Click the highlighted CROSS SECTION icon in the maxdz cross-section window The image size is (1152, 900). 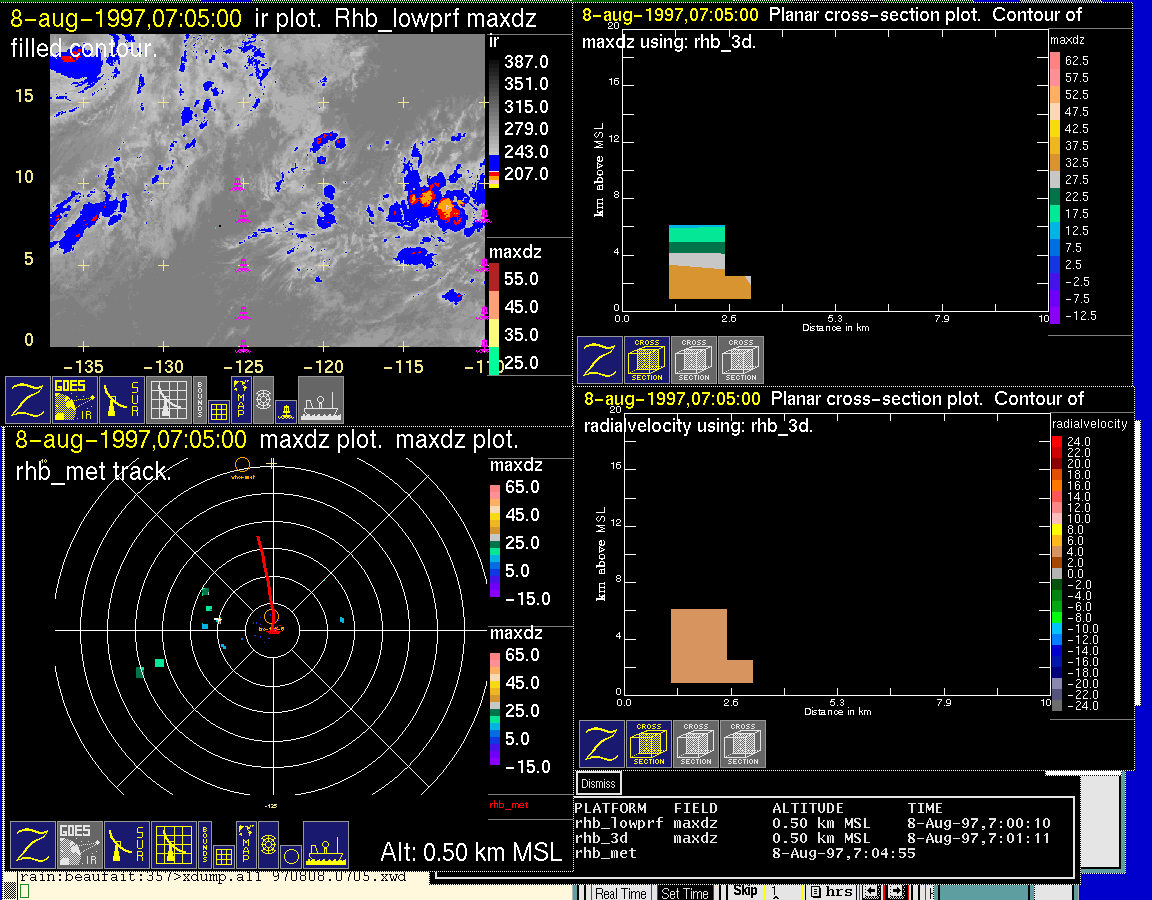pos(647,360)
